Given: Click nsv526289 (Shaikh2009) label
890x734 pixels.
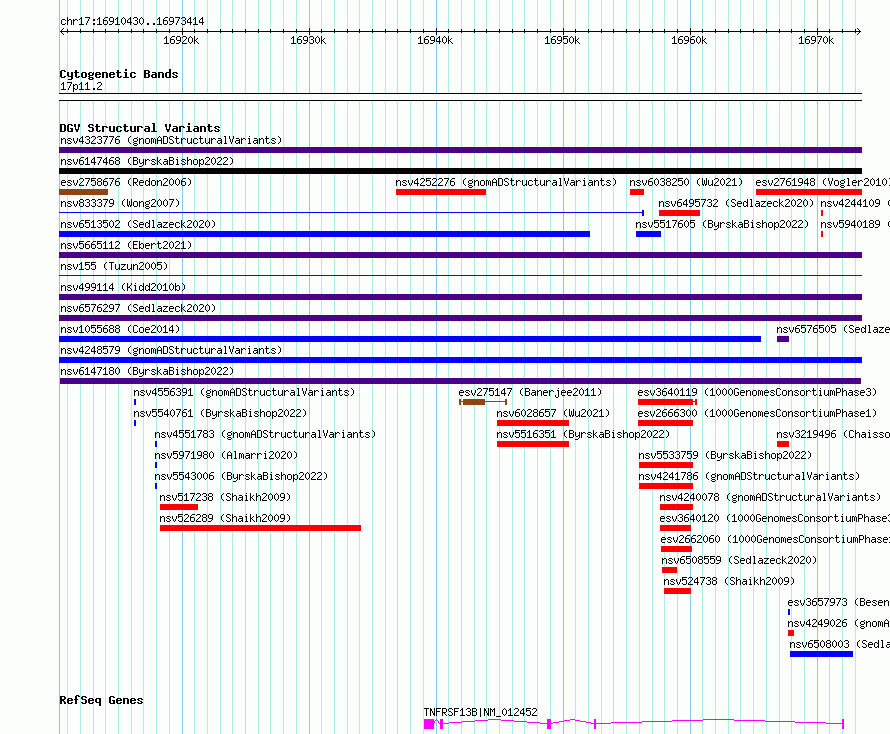Looking at the screenshot, I should [225, 518].
